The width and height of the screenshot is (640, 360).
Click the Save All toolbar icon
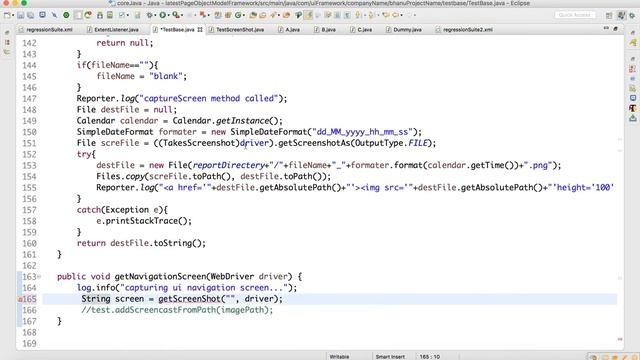tap(30, 15)
